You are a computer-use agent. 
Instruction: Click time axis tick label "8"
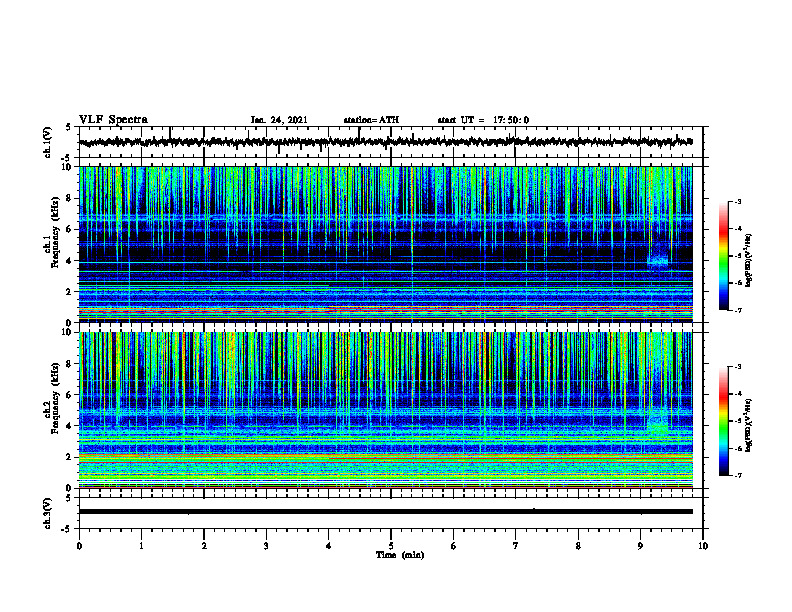(578, 546)
